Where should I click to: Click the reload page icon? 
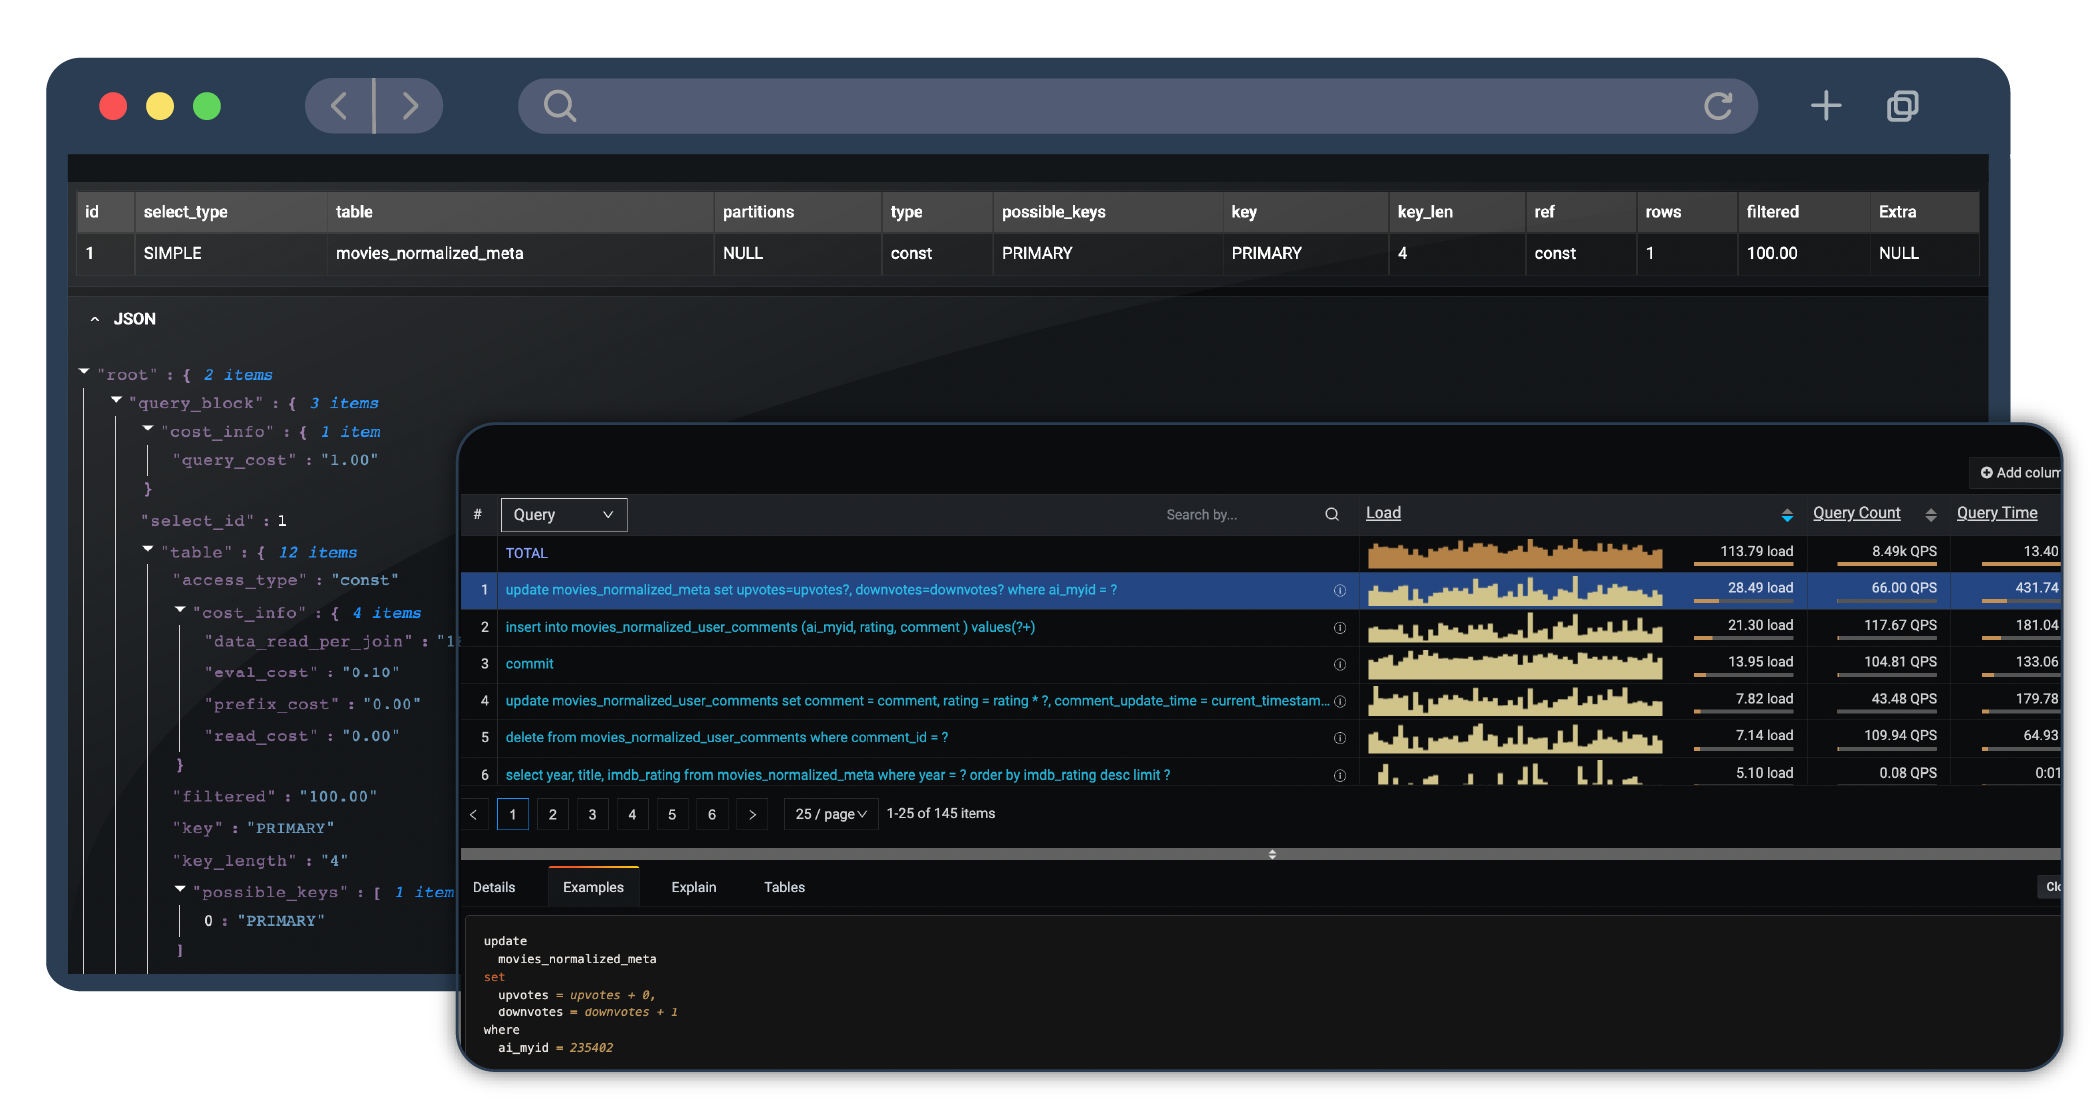pyautogui.click(x=1717, y=106)
